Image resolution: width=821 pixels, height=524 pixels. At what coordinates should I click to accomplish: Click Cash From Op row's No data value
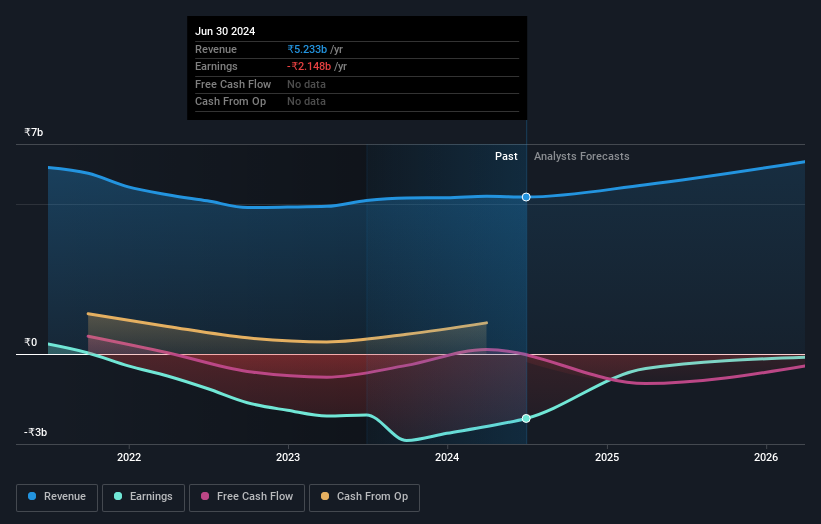[x=306, y=102]
